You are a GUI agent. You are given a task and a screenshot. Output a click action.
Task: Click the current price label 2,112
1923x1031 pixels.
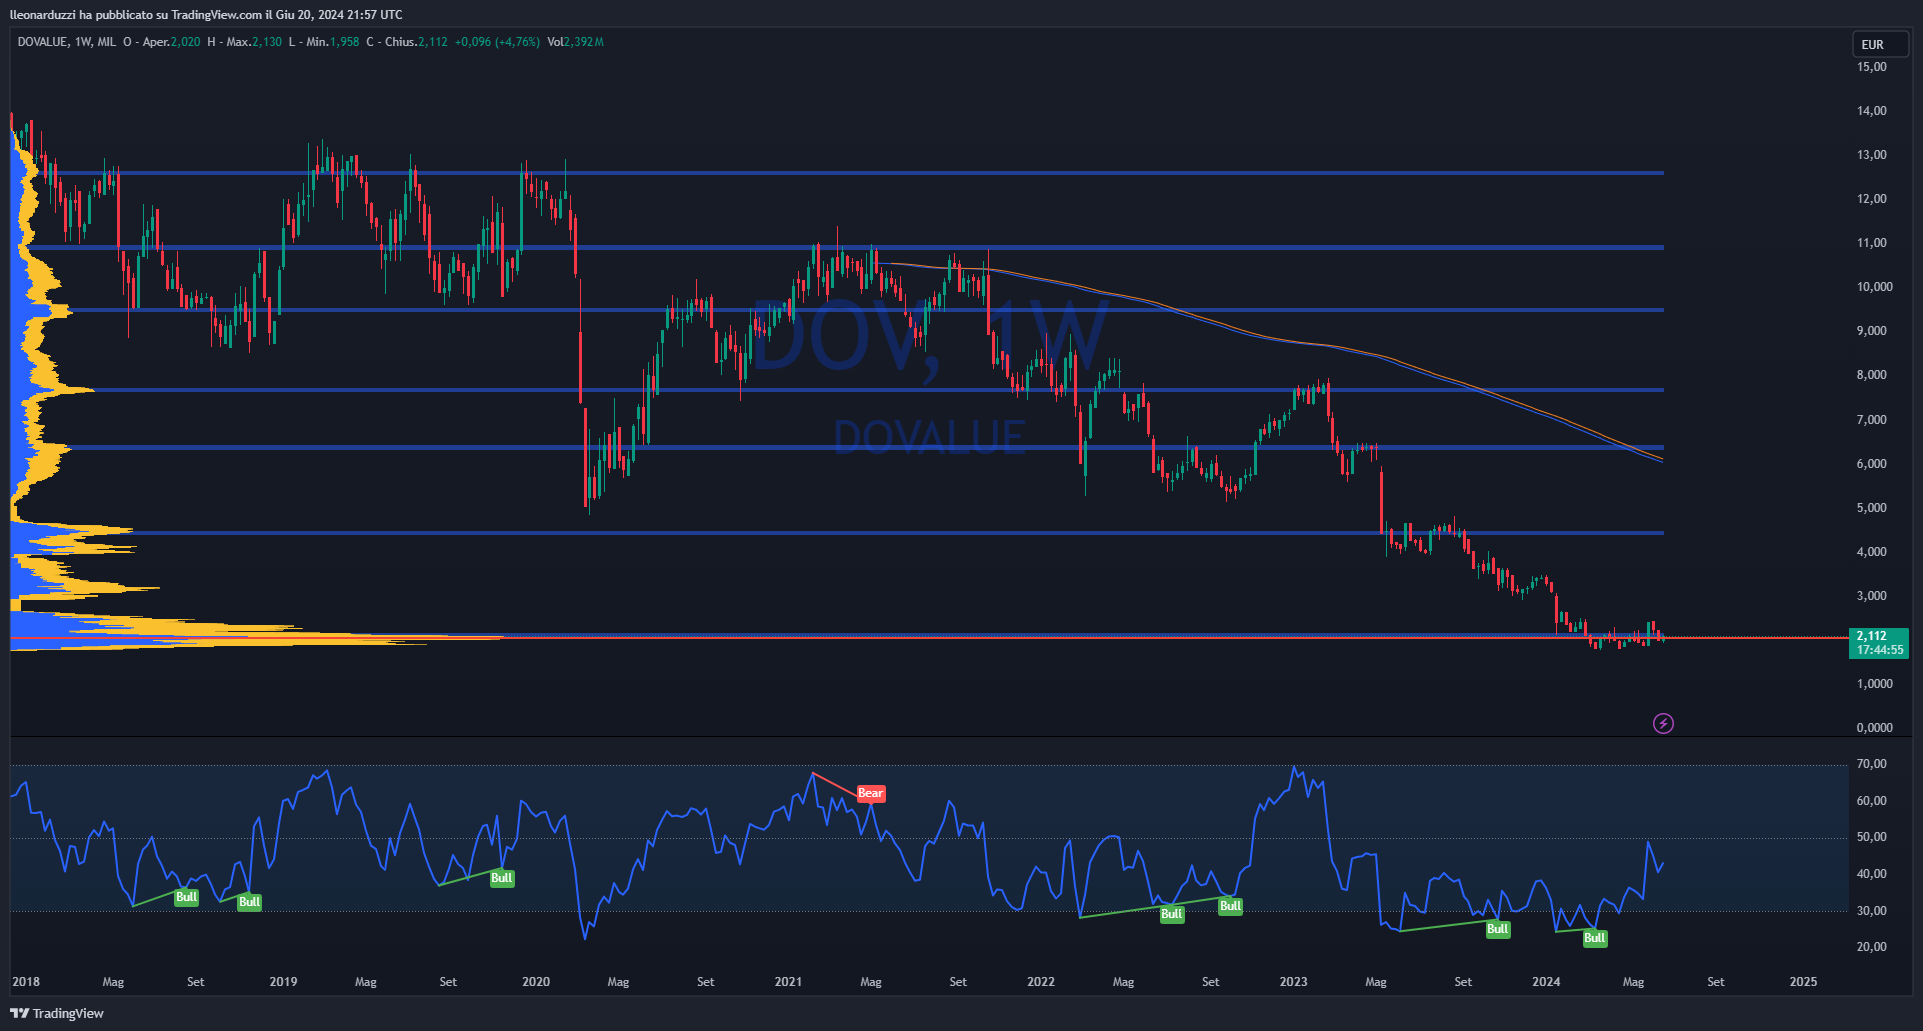pos(1871,636)
